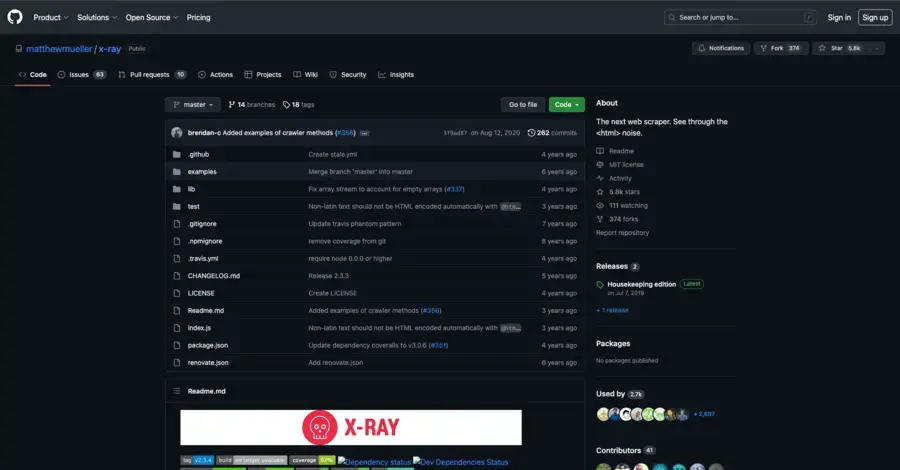Open the Activity link in About
900x470 pixels.
[614, 178]
